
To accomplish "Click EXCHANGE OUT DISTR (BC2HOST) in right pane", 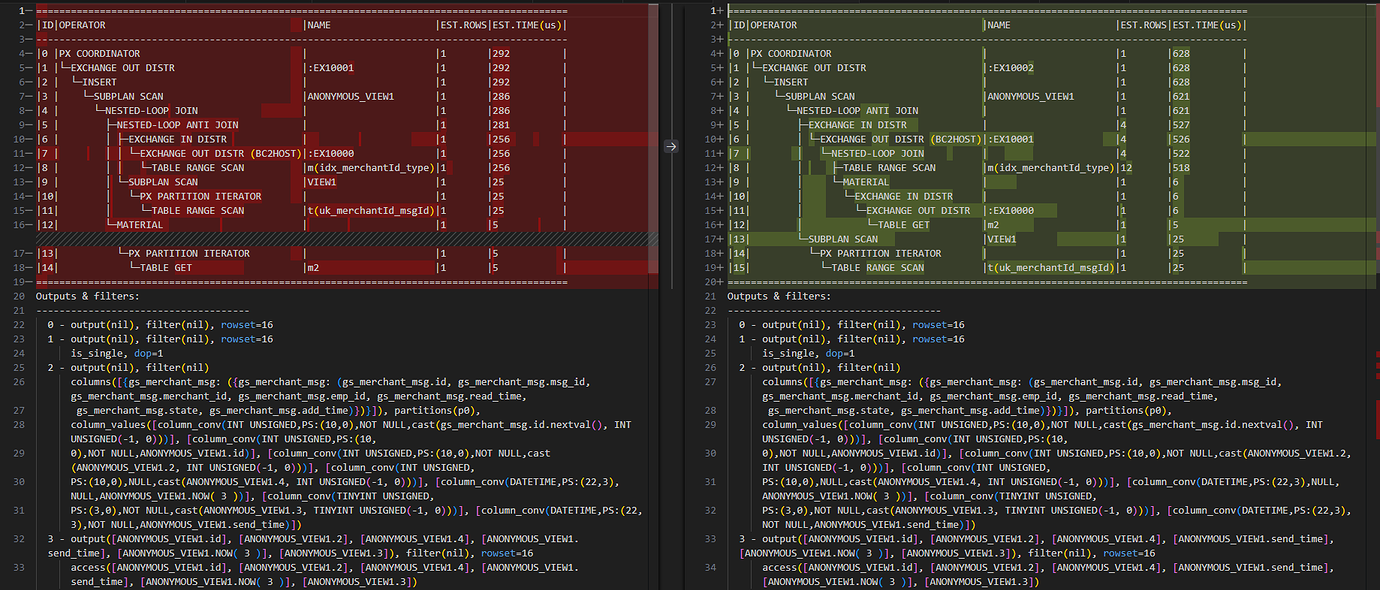I will 902,139.
